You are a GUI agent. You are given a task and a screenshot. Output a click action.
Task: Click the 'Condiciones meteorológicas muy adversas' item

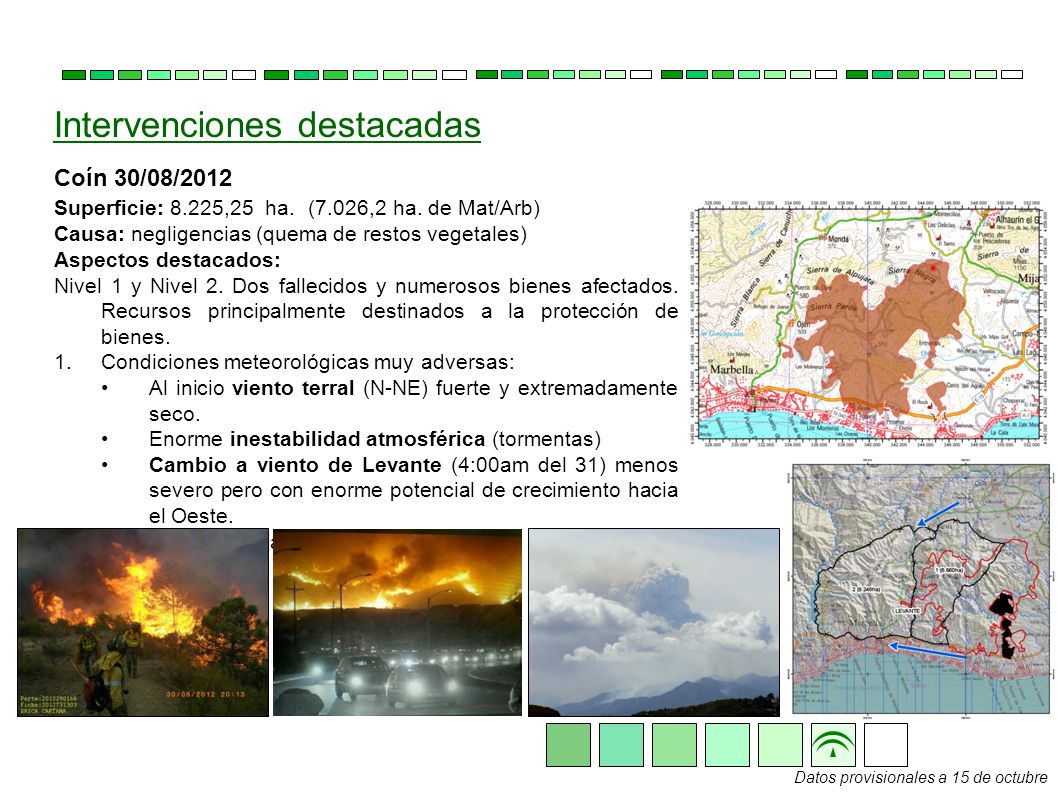(x=308, y=362)
